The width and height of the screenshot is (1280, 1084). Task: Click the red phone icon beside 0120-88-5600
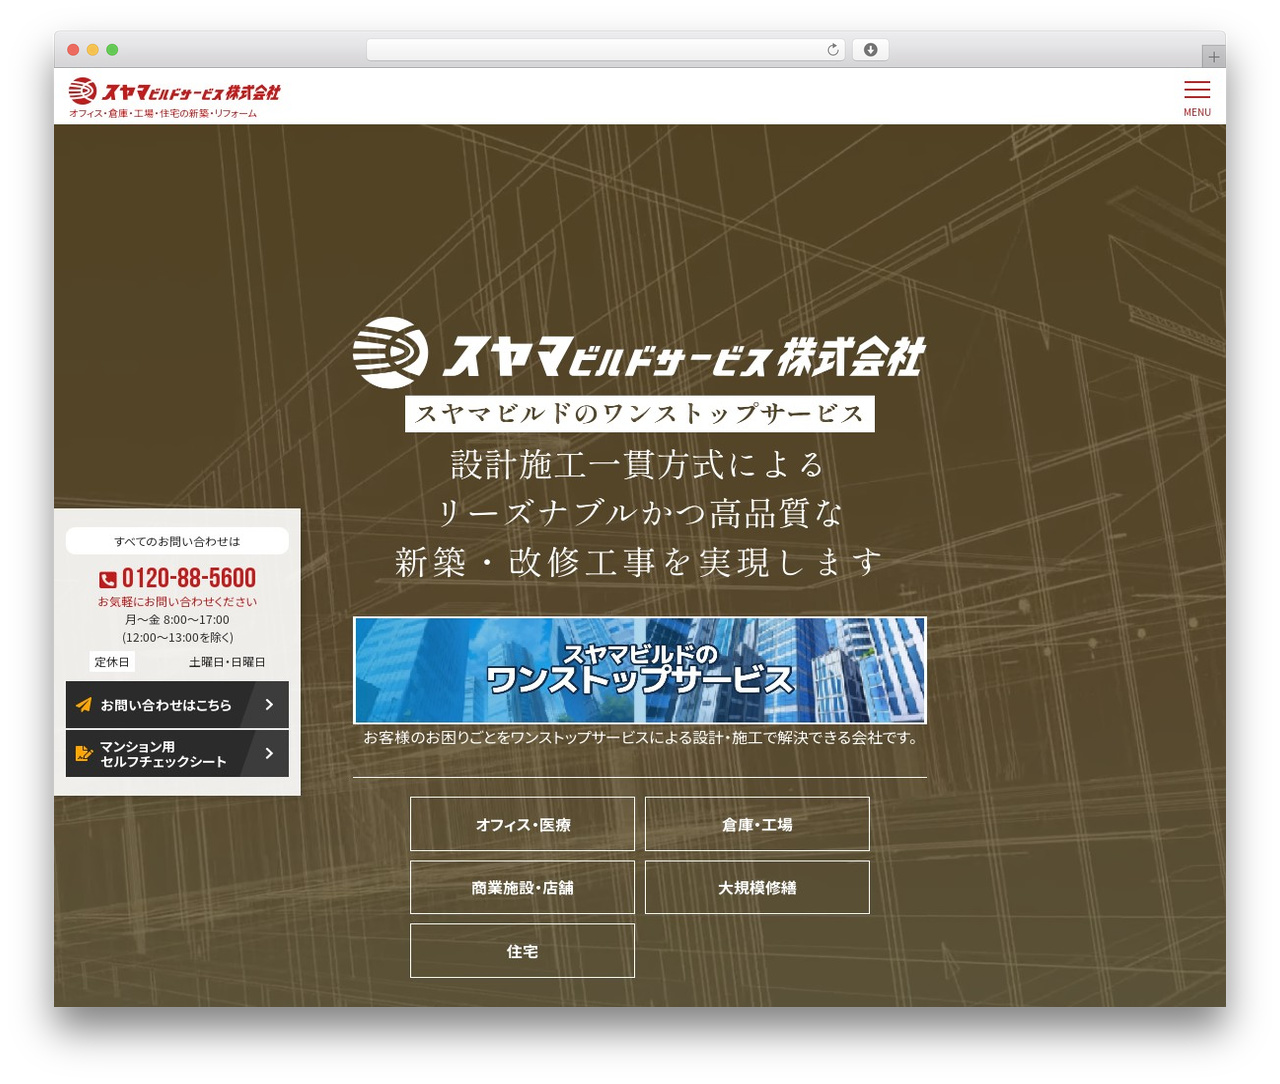click(x=108, y=579)
